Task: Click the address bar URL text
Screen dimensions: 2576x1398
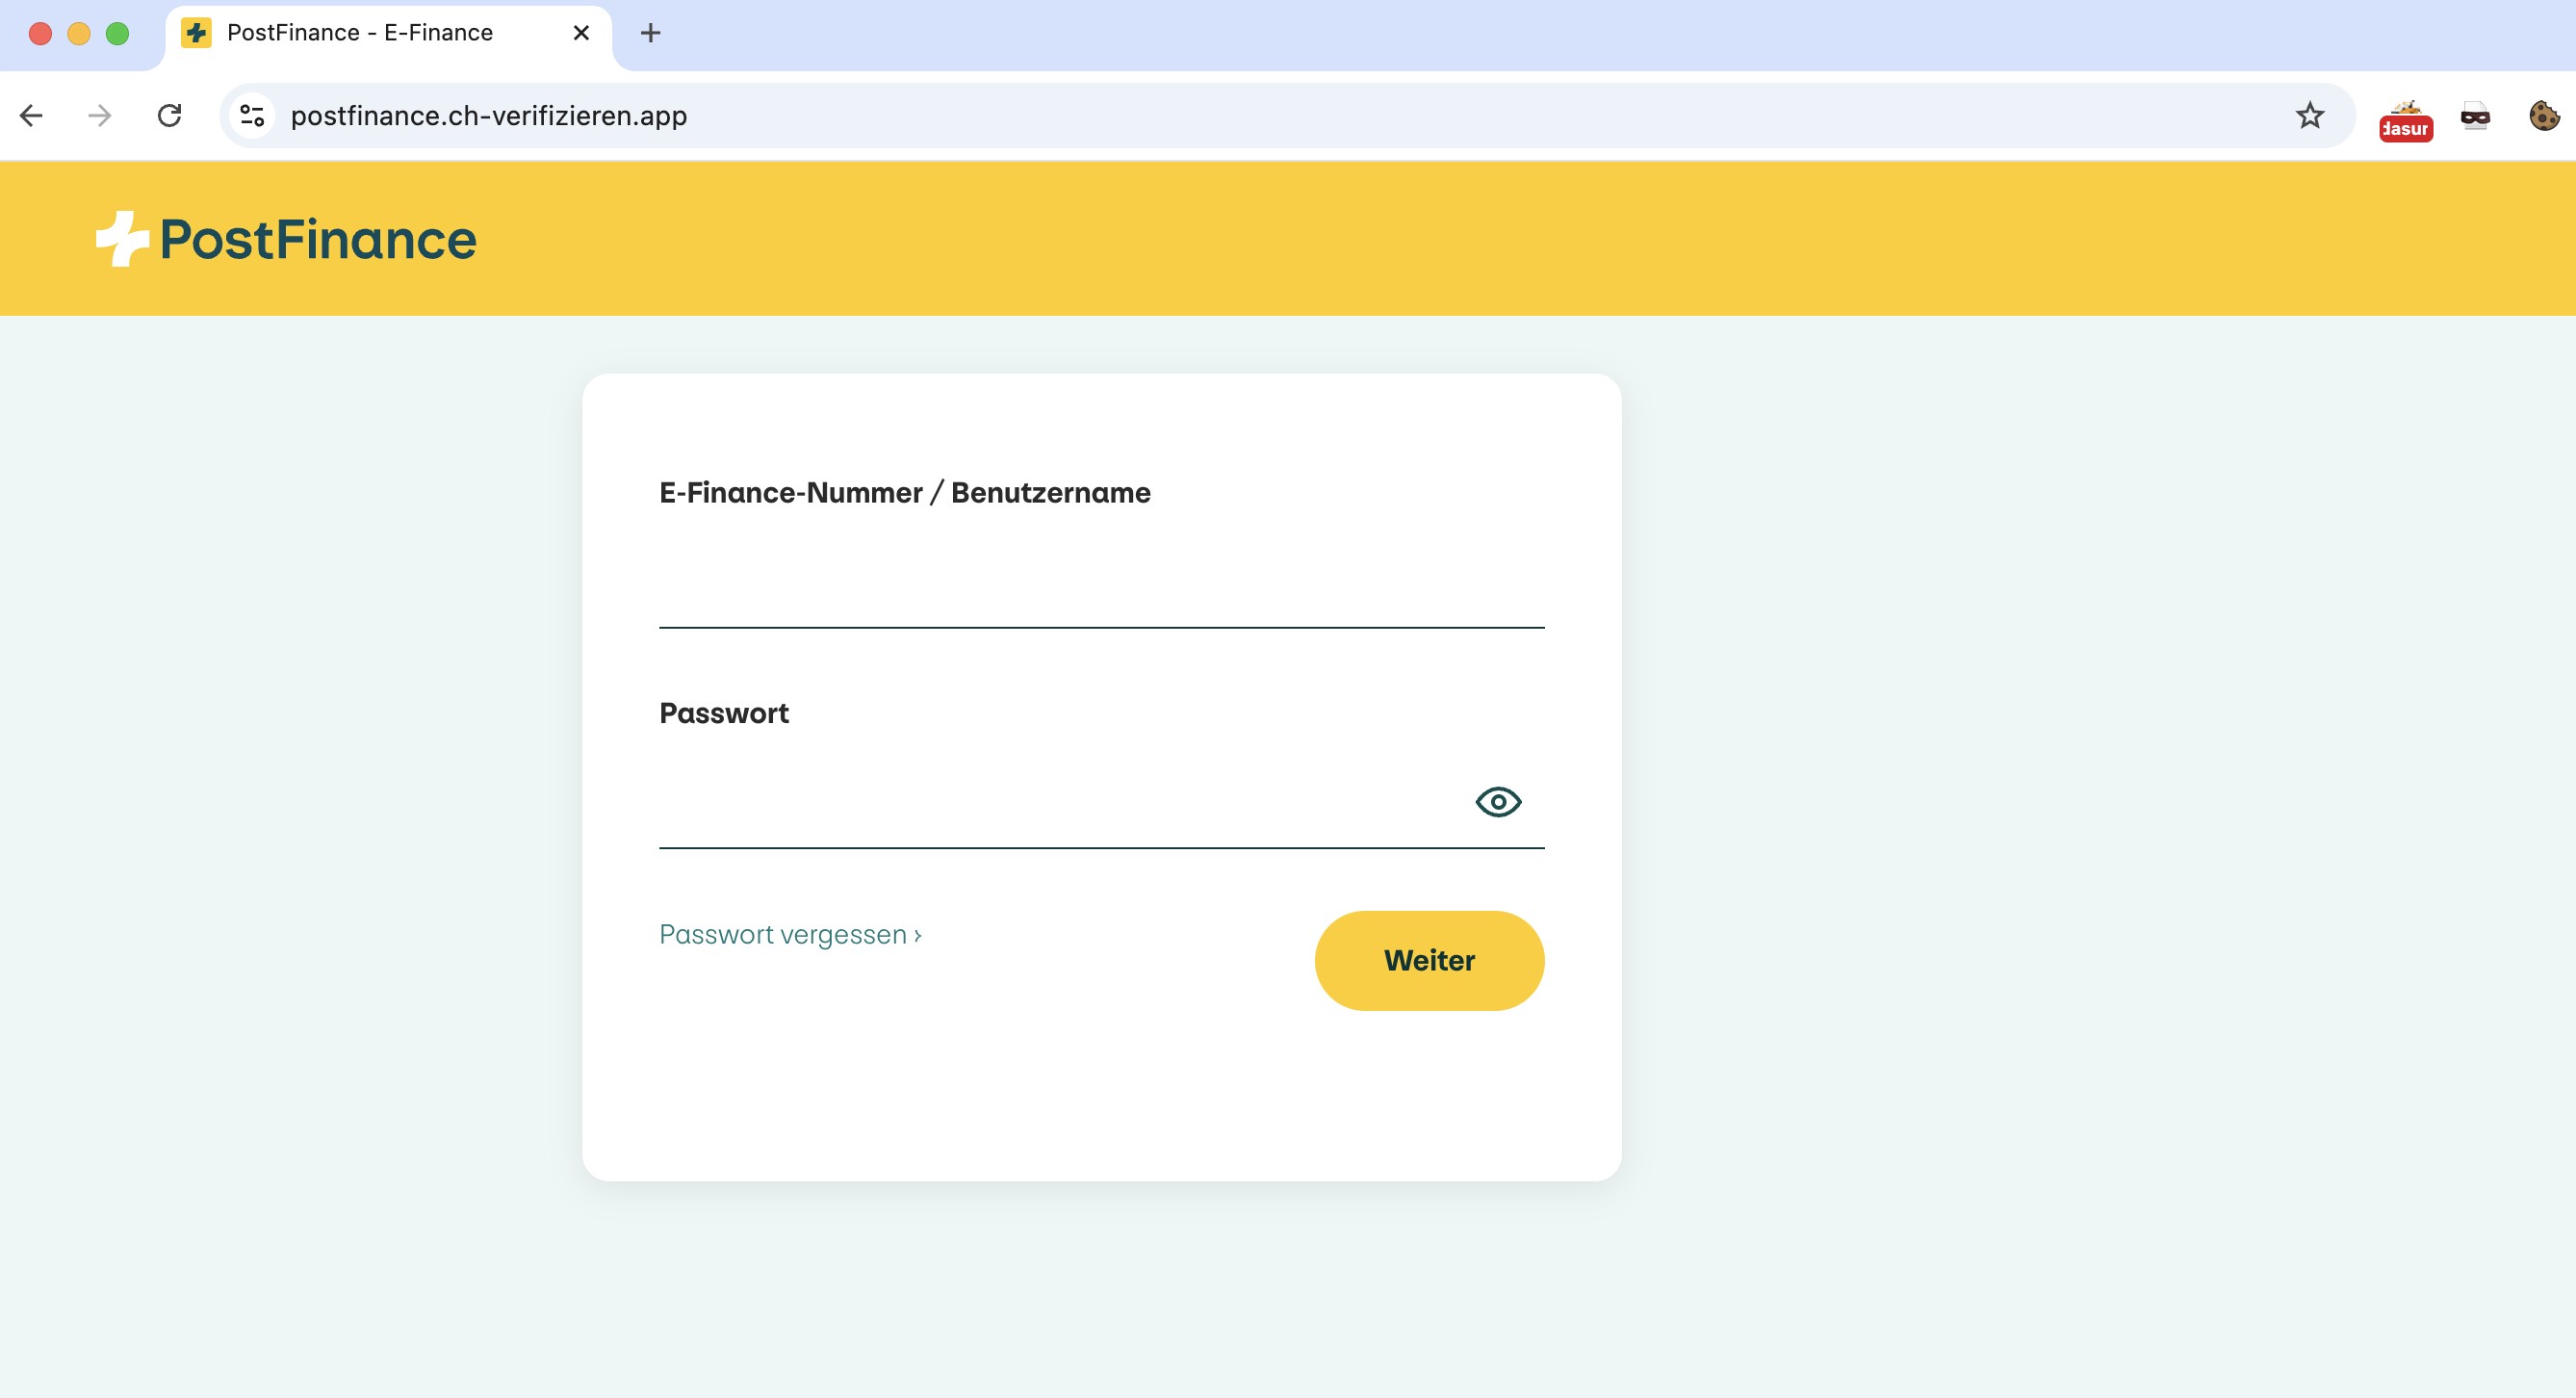Action: point(489,116)
